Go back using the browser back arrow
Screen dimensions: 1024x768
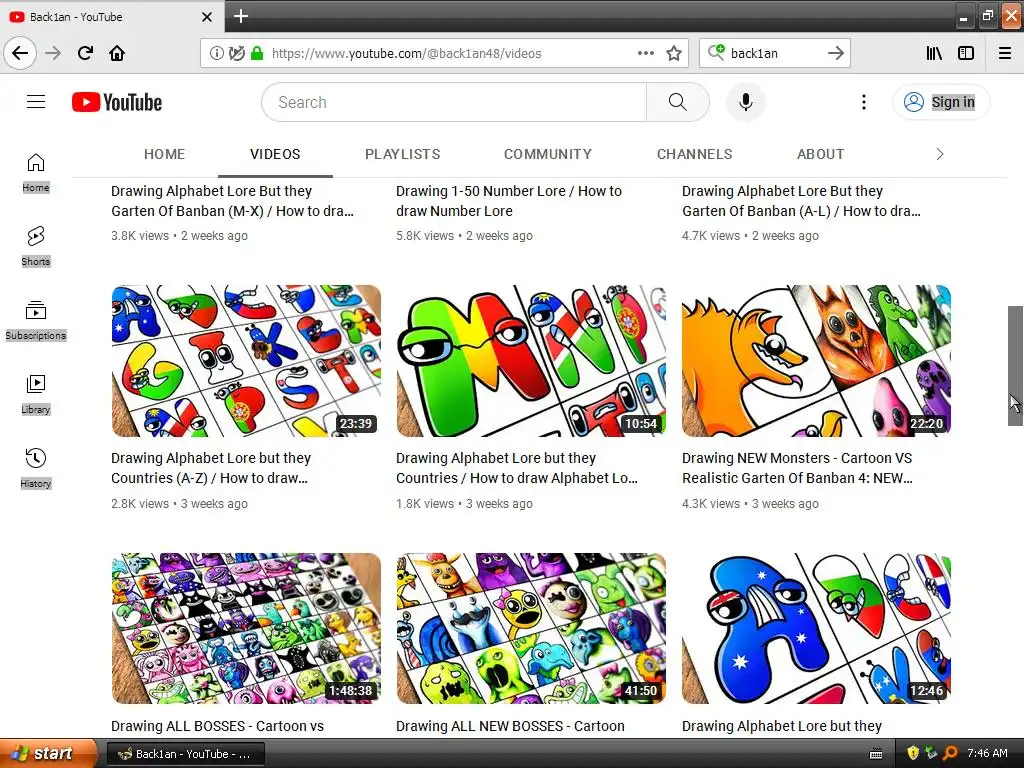coord(20,53)
